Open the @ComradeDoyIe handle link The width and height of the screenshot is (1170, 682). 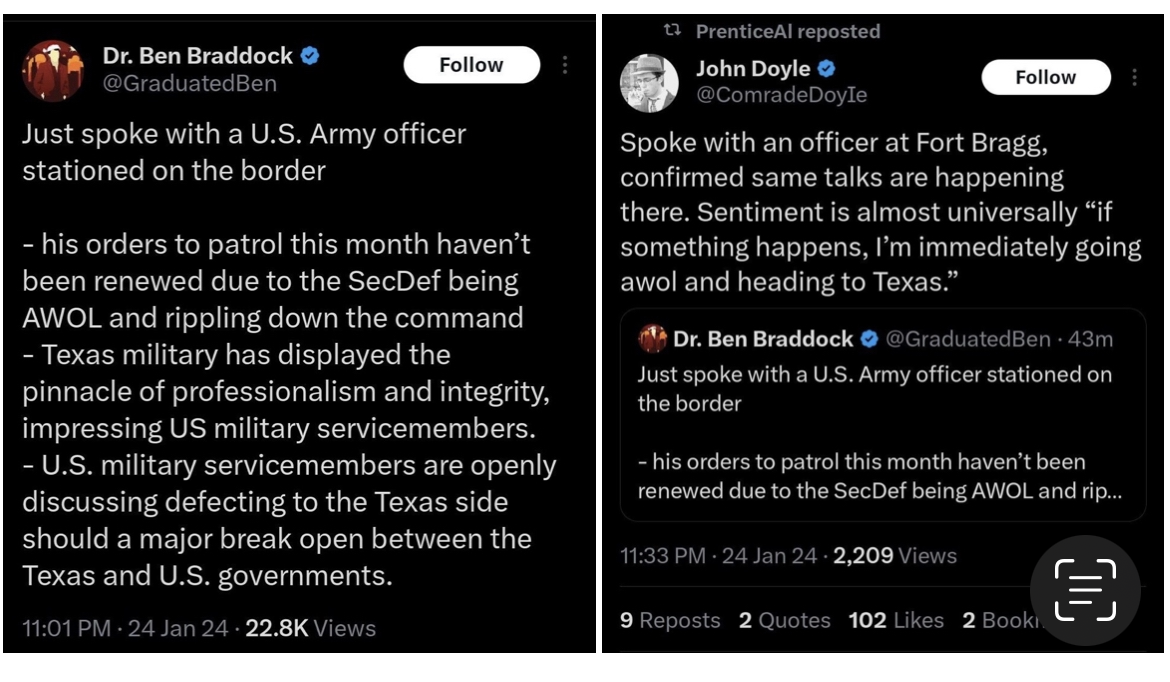click(781, 96)
